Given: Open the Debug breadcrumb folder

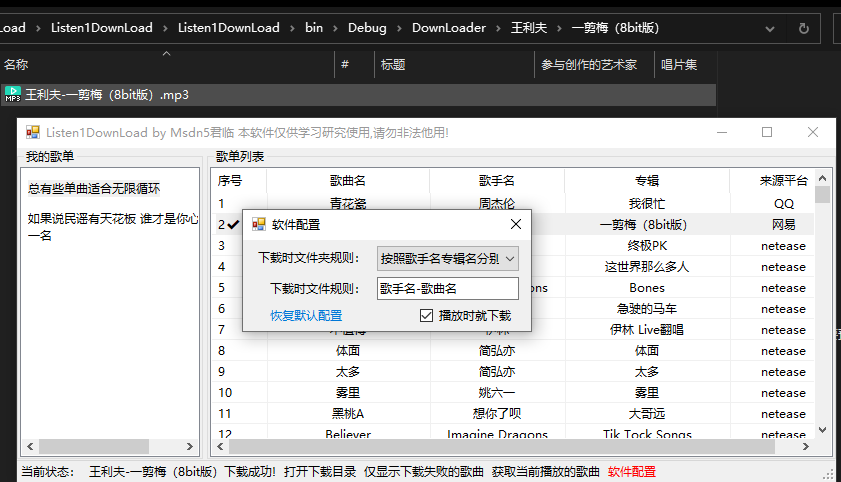Looking at the screenshot, I should point(367,28).
